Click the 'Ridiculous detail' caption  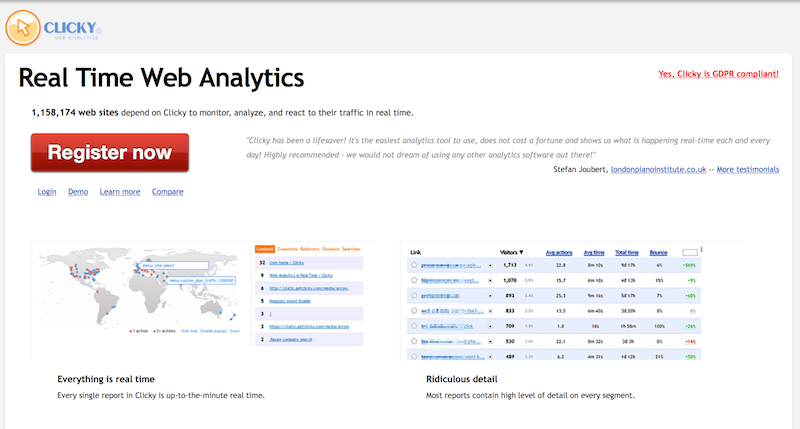462,379
